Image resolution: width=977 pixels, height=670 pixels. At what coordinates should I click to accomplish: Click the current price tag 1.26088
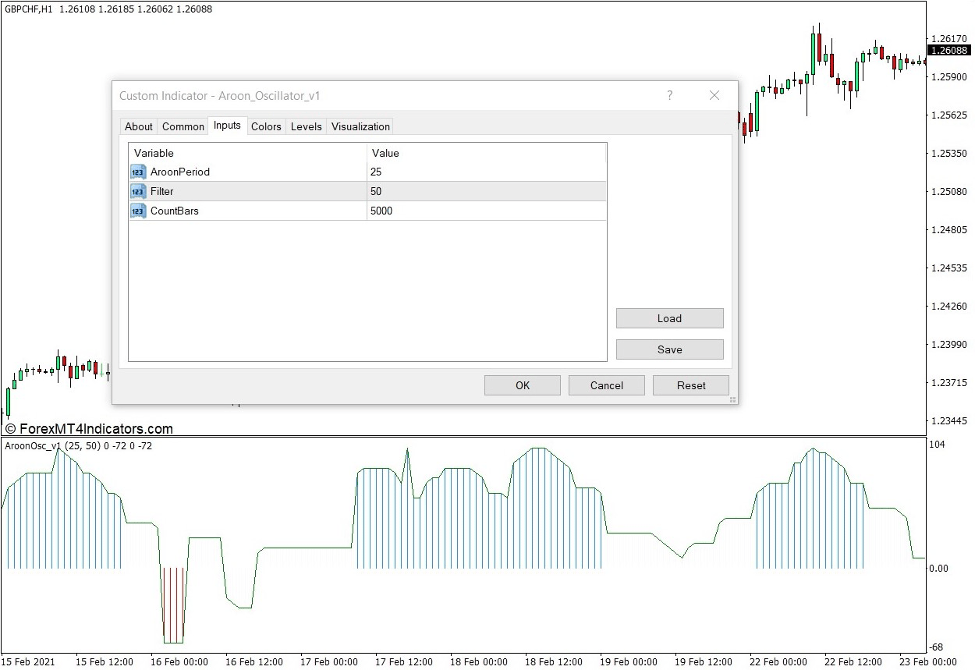[947, 48]
